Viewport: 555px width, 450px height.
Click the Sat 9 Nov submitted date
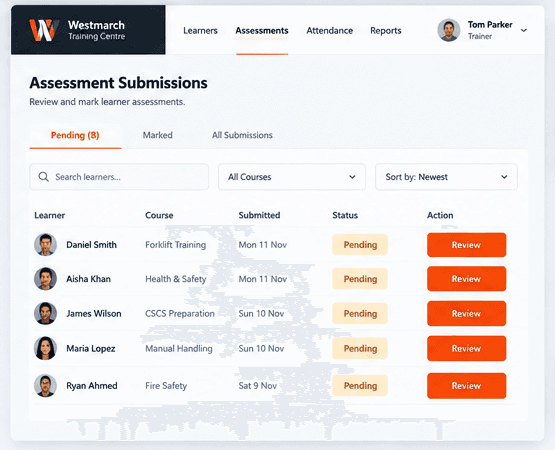pyautogui.click(x=258, y=386)
